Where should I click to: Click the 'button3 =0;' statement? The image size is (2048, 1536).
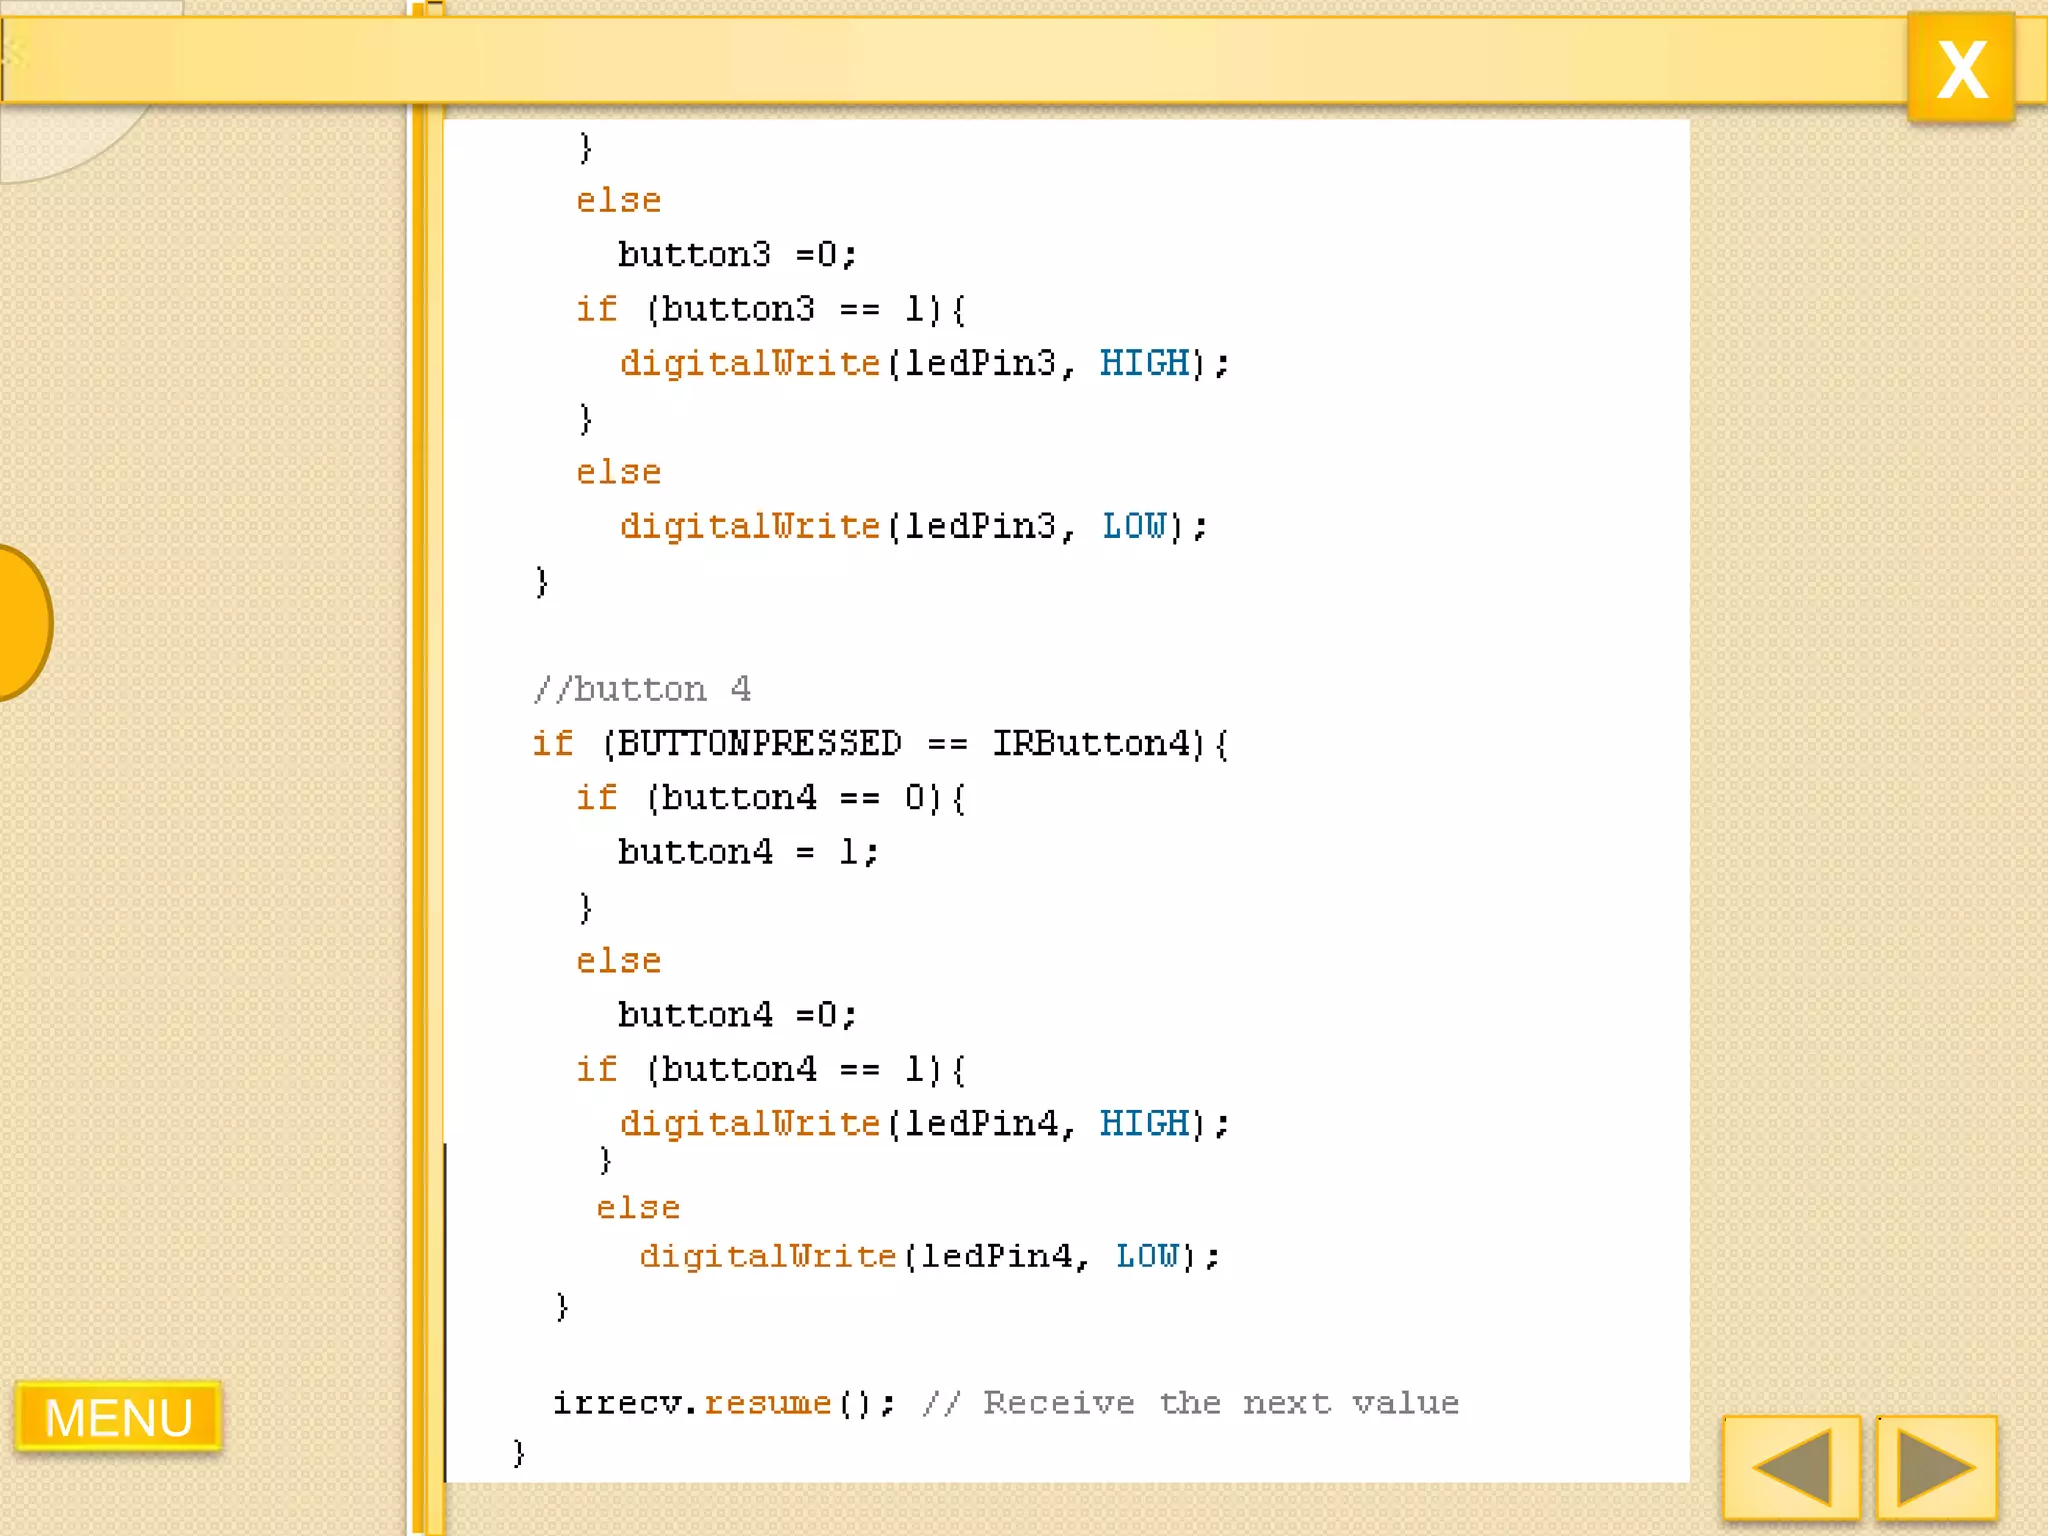(x=737, y=254)
